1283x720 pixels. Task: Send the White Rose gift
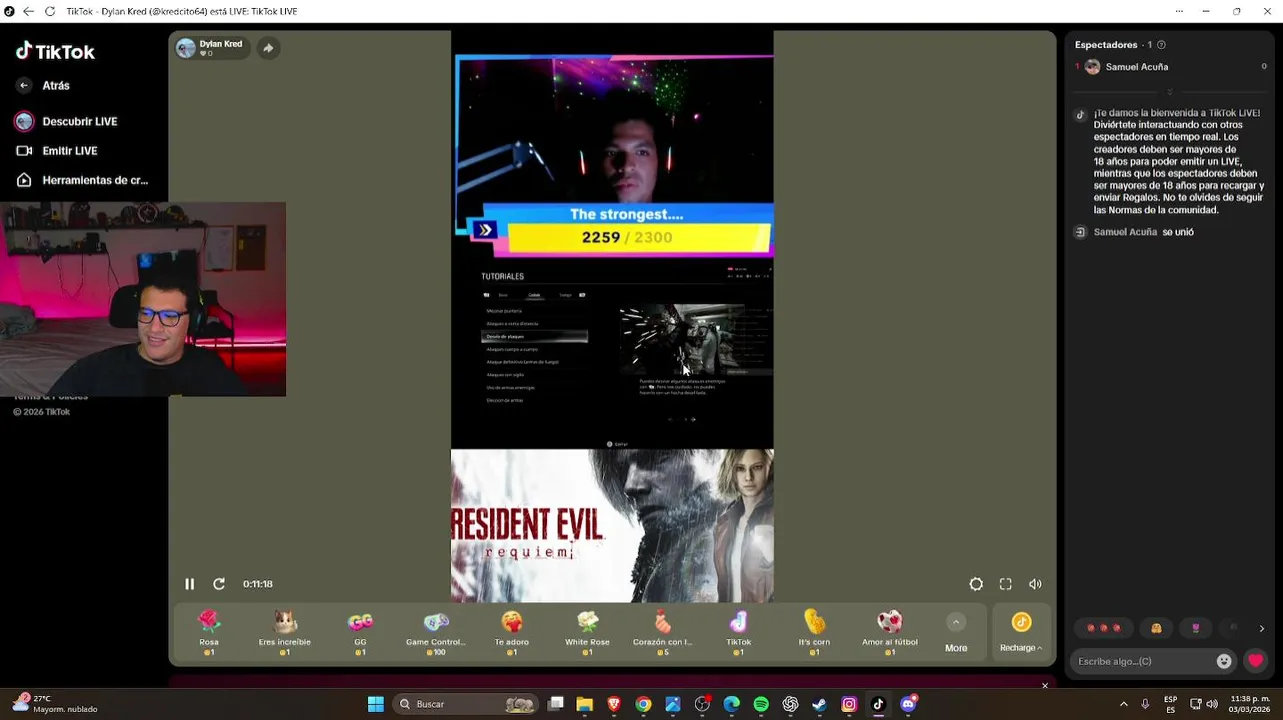tap(587, 633)
